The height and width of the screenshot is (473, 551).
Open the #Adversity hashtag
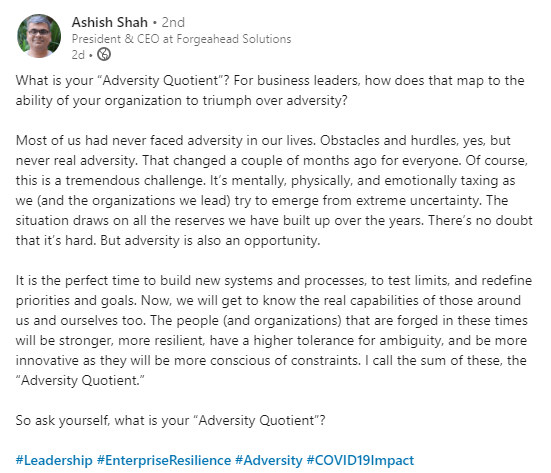[269, 460]
